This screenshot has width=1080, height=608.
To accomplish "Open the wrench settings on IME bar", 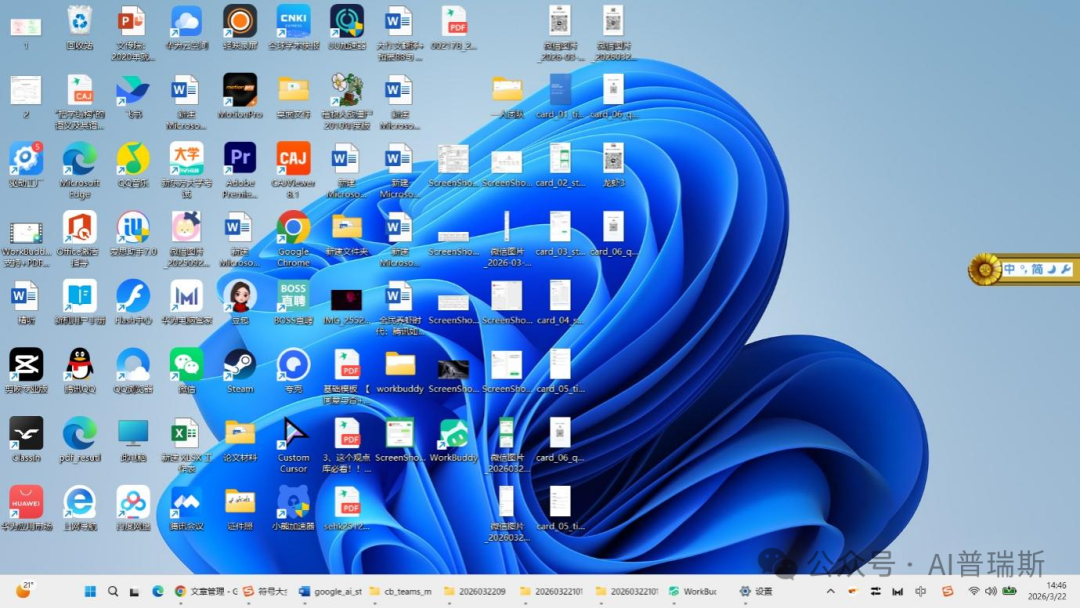I will (1066, 269).
